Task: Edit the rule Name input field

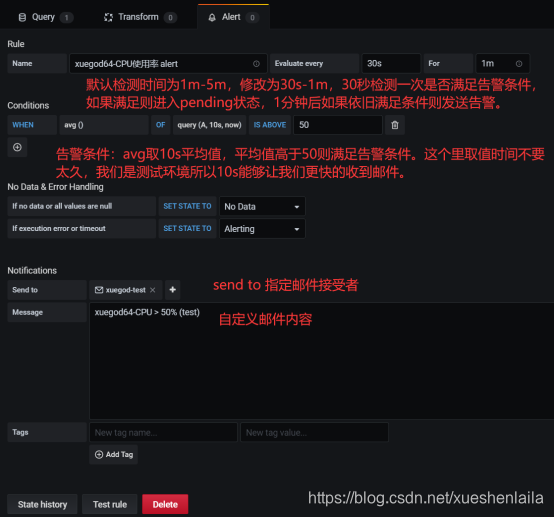Action: pos(168,64)
